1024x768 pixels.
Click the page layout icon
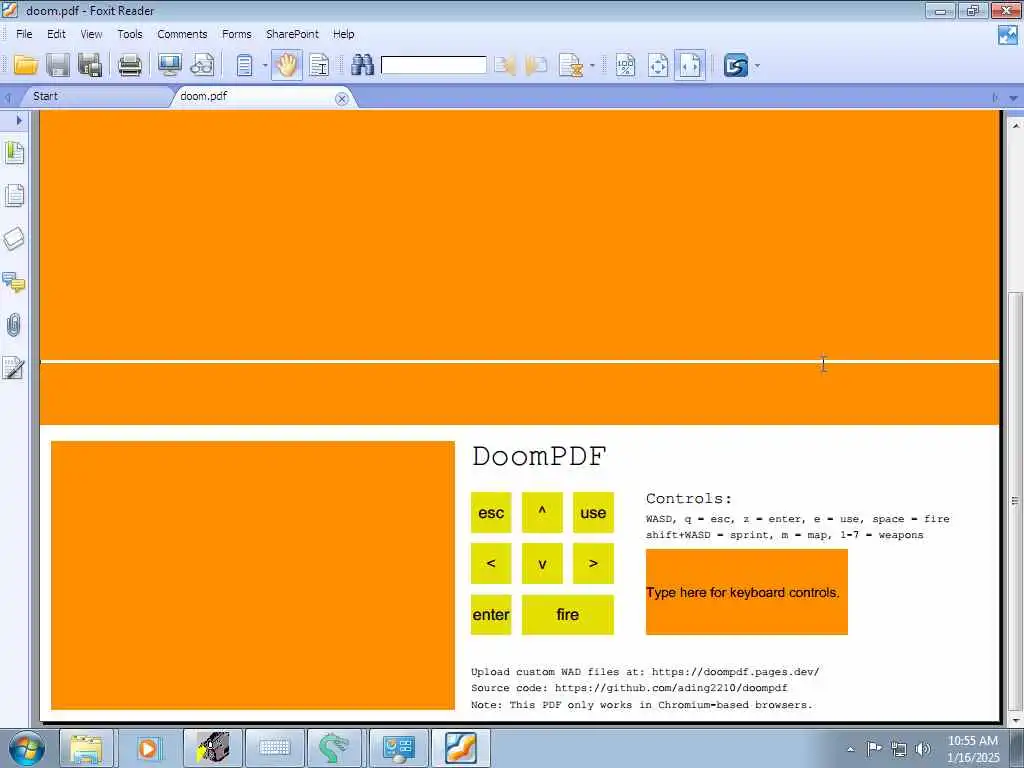(244, 65)
